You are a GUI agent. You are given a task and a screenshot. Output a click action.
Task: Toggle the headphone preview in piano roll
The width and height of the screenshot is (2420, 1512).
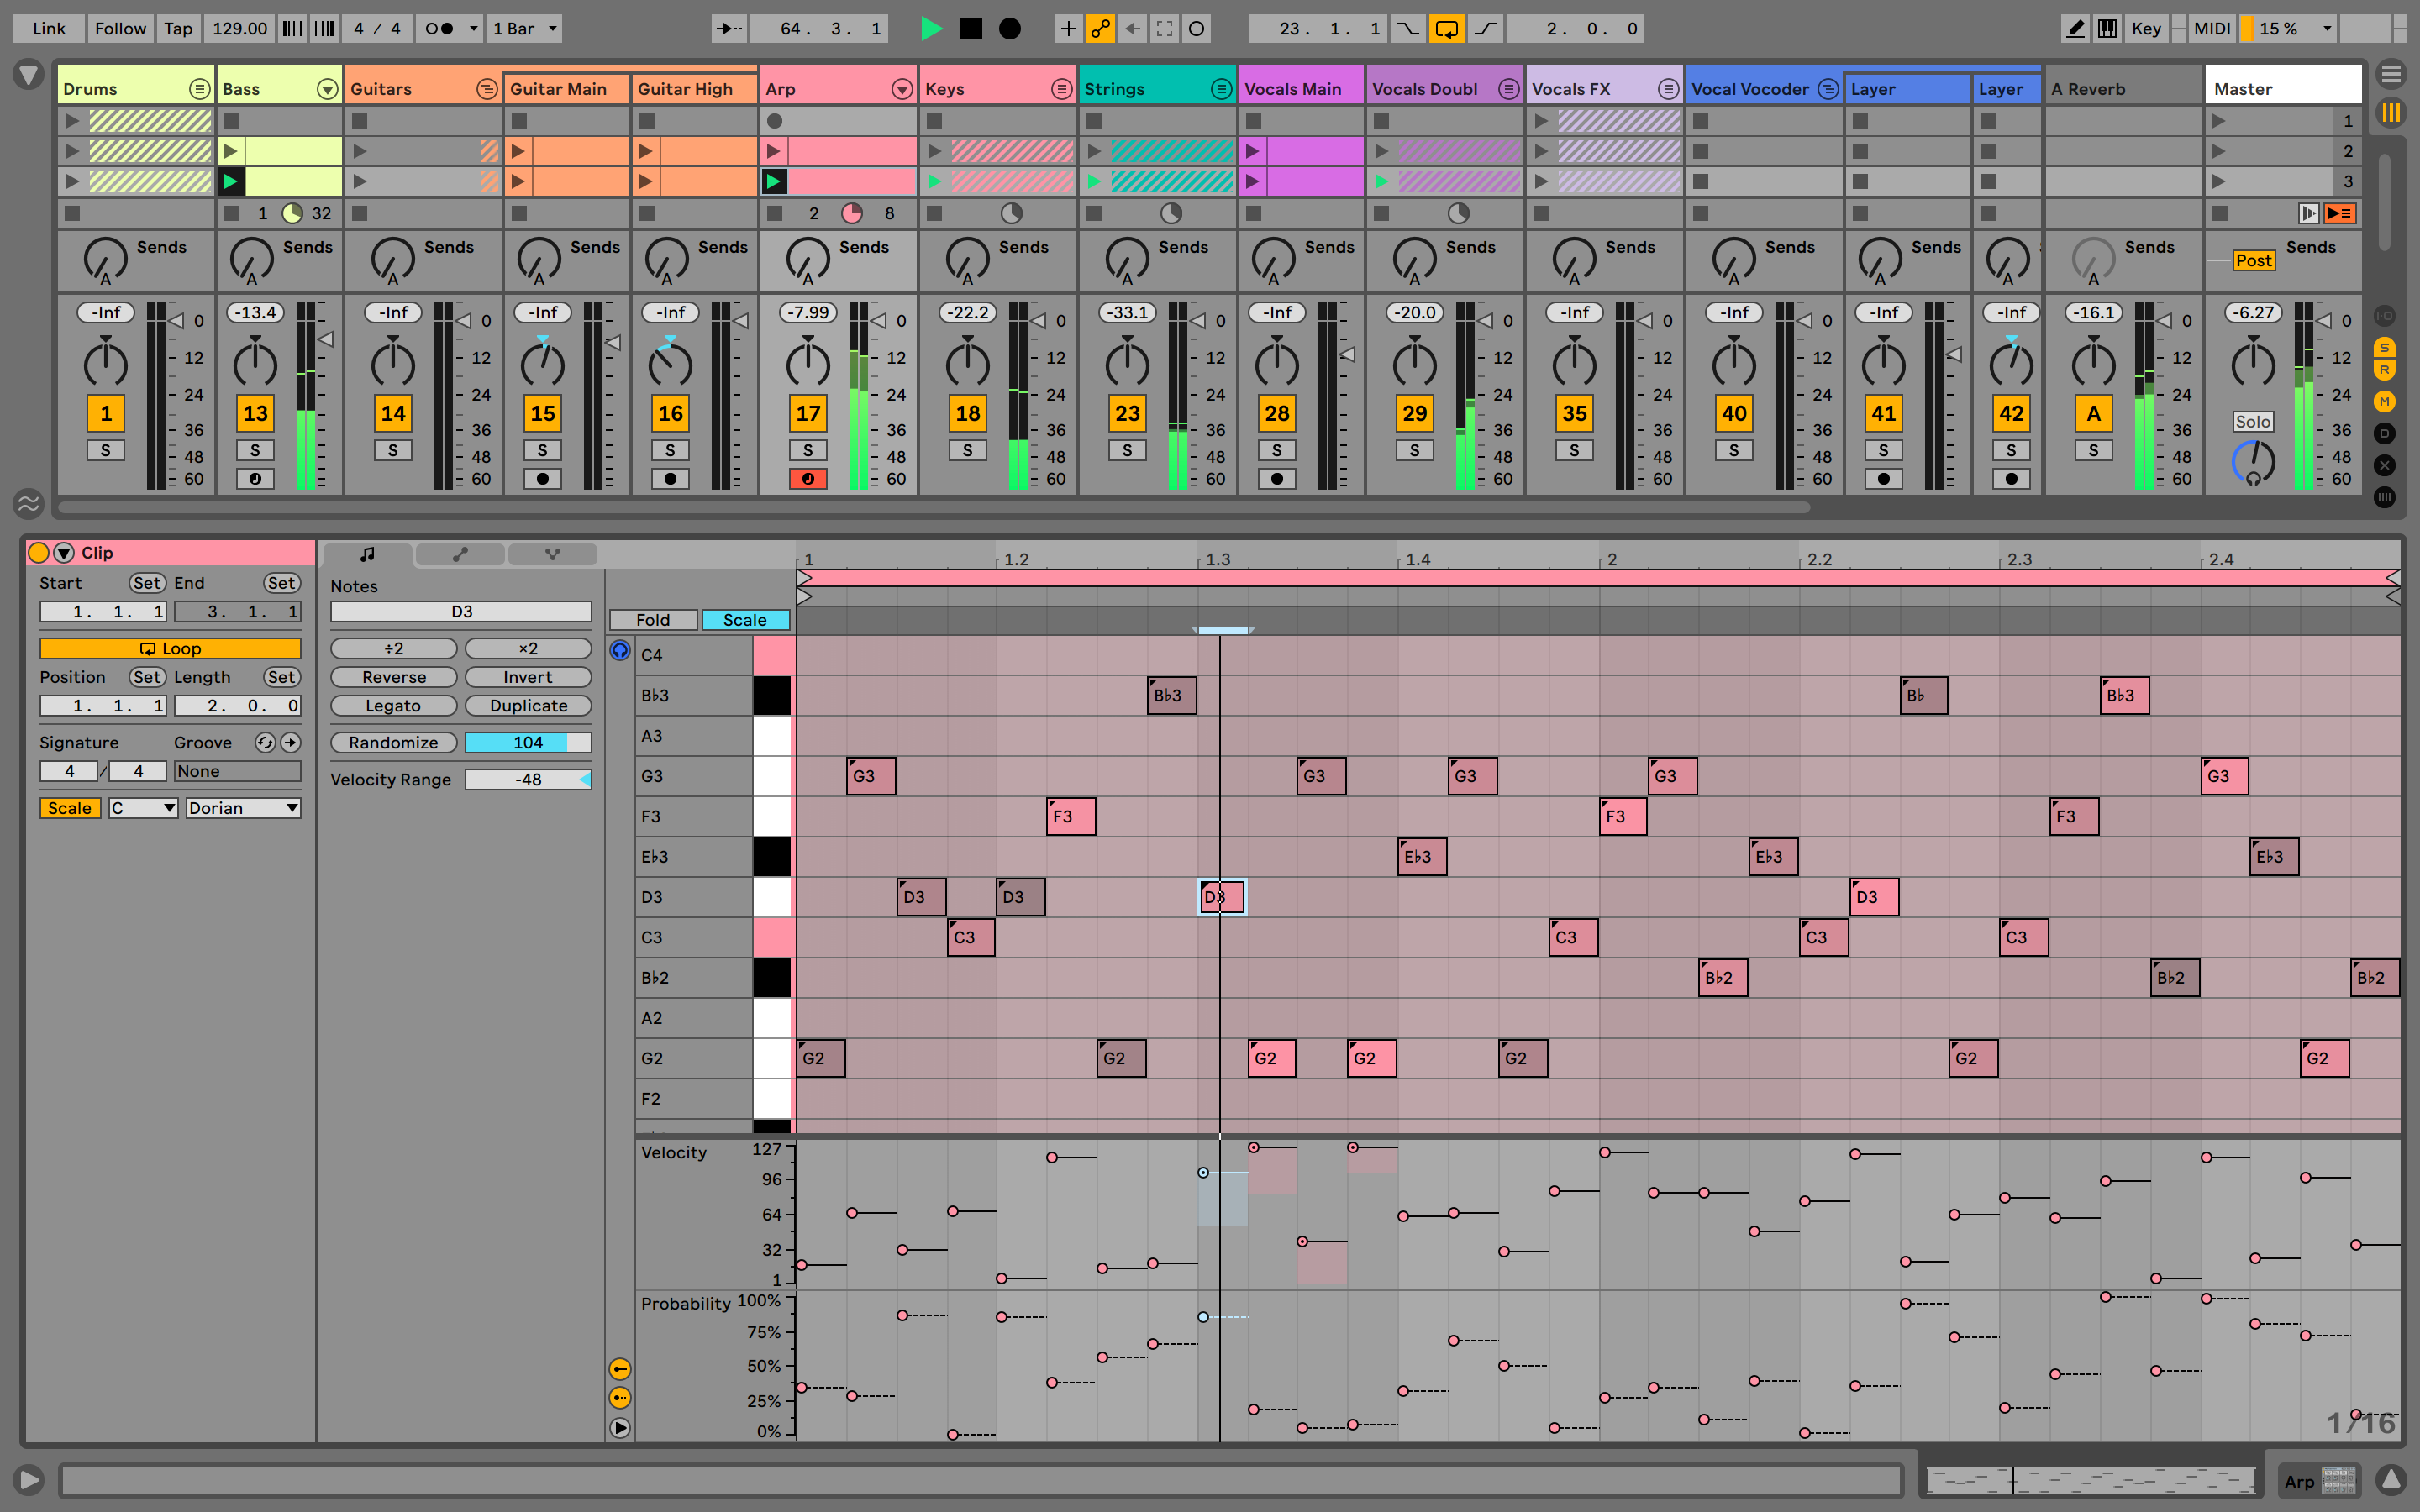[620, 651]
